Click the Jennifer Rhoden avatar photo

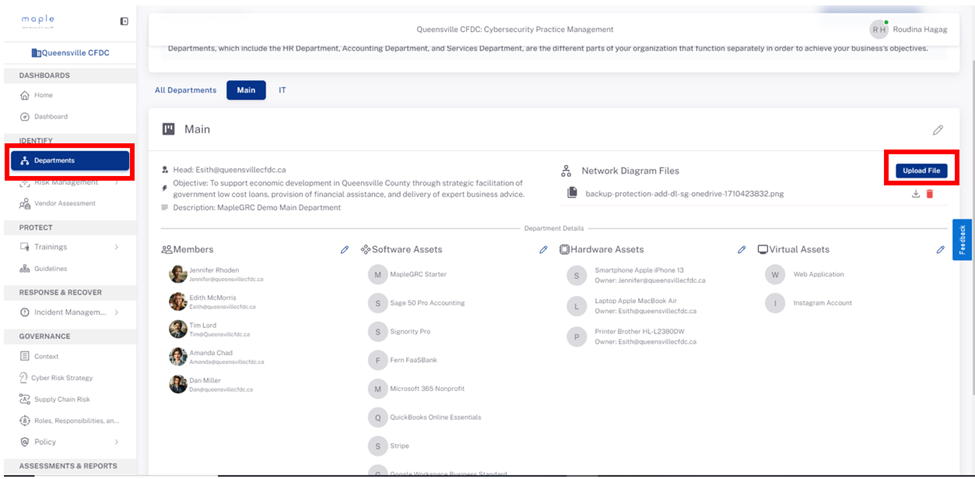click(178, 274)
